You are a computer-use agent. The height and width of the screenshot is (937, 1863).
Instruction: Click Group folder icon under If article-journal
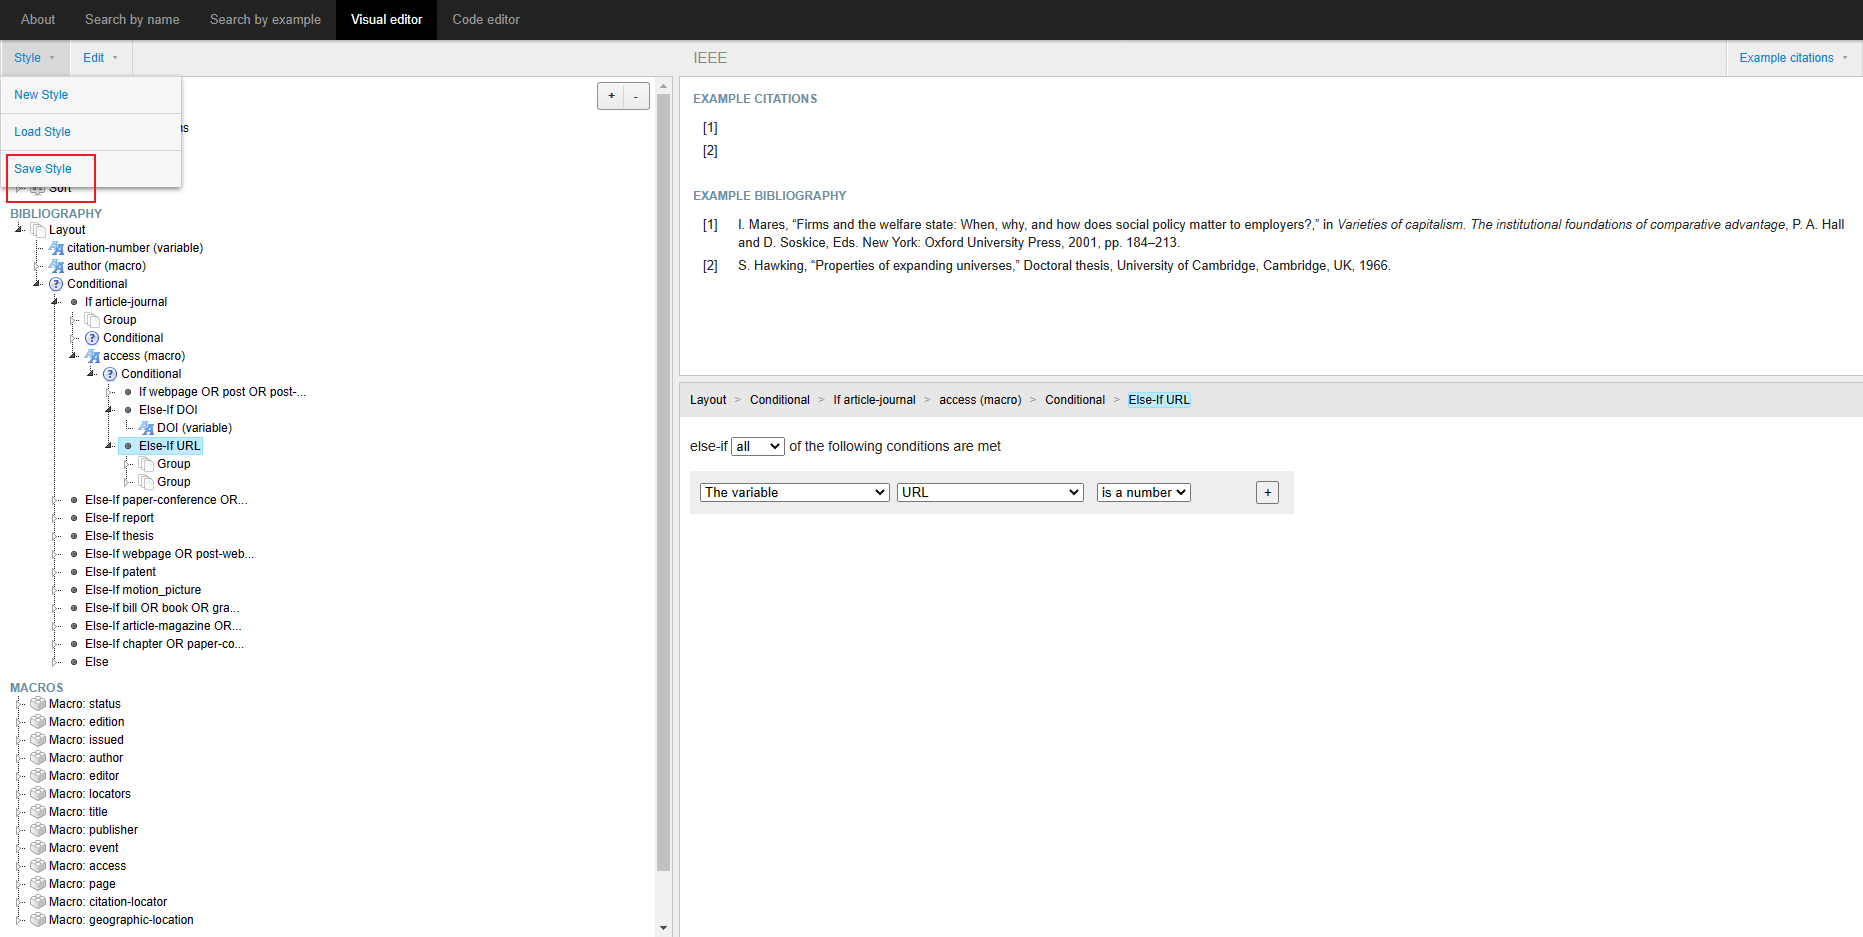click(x=92, y=320)
